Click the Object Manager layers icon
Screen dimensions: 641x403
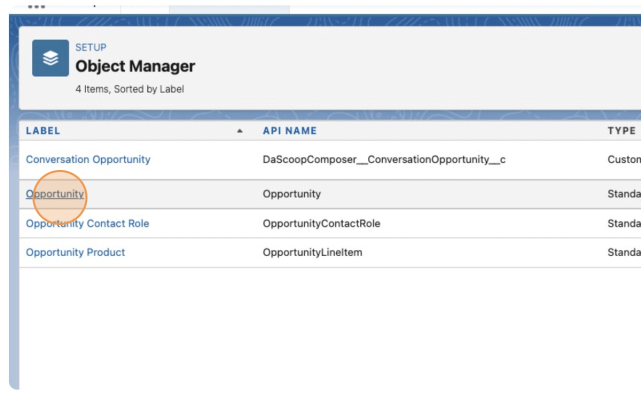[51, 58]
